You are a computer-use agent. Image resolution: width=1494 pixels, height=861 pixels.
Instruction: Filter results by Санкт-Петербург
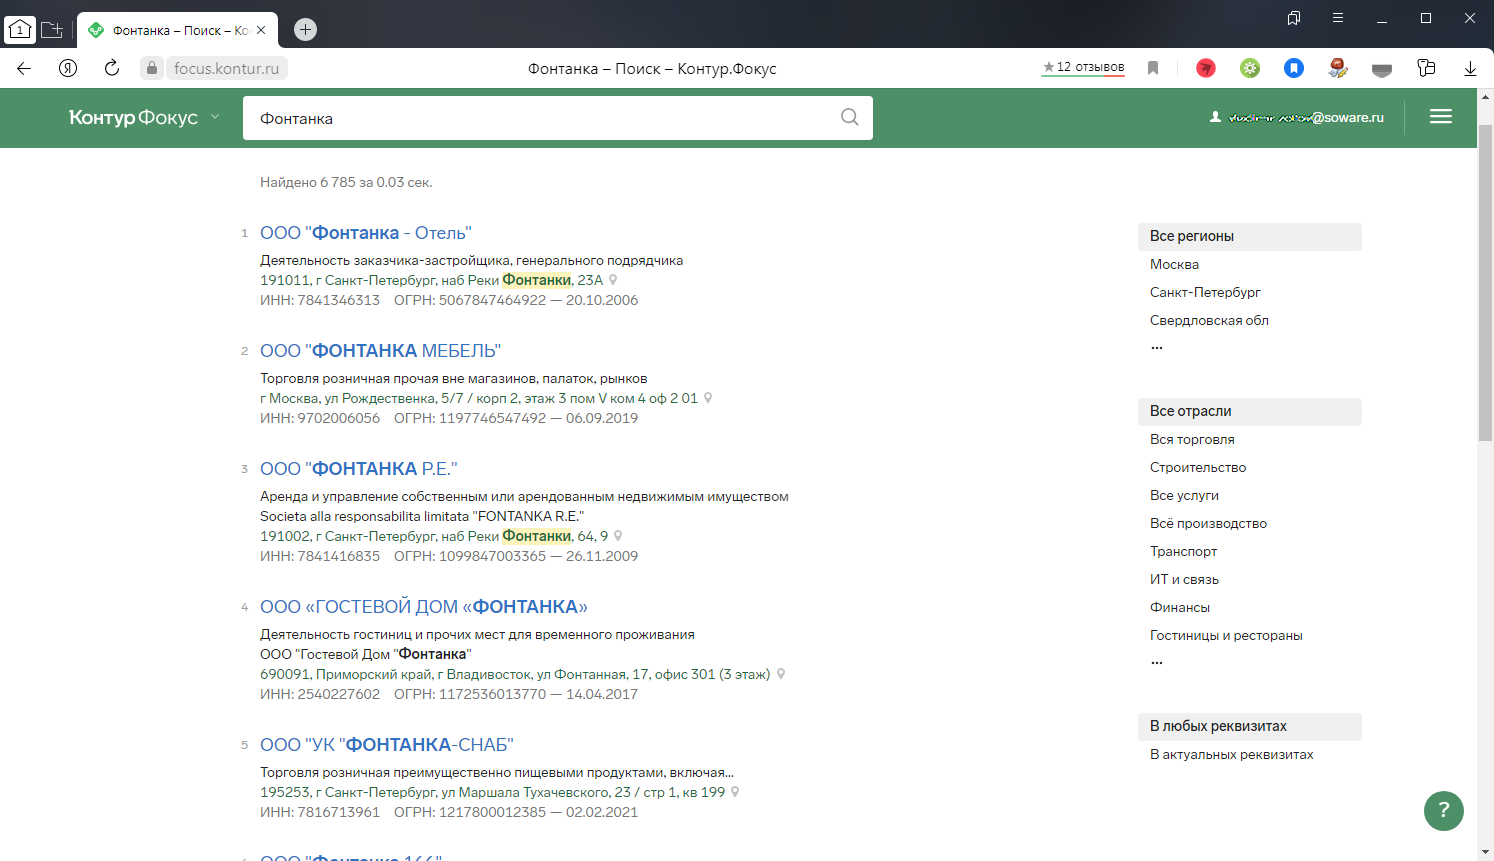click(x=1205, y=292)
